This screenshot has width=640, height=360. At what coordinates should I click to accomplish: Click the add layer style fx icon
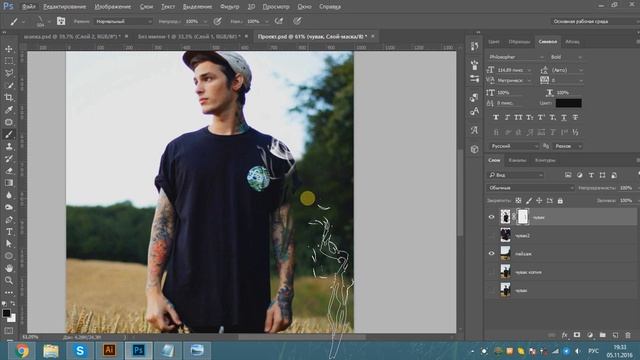(564, 335)
